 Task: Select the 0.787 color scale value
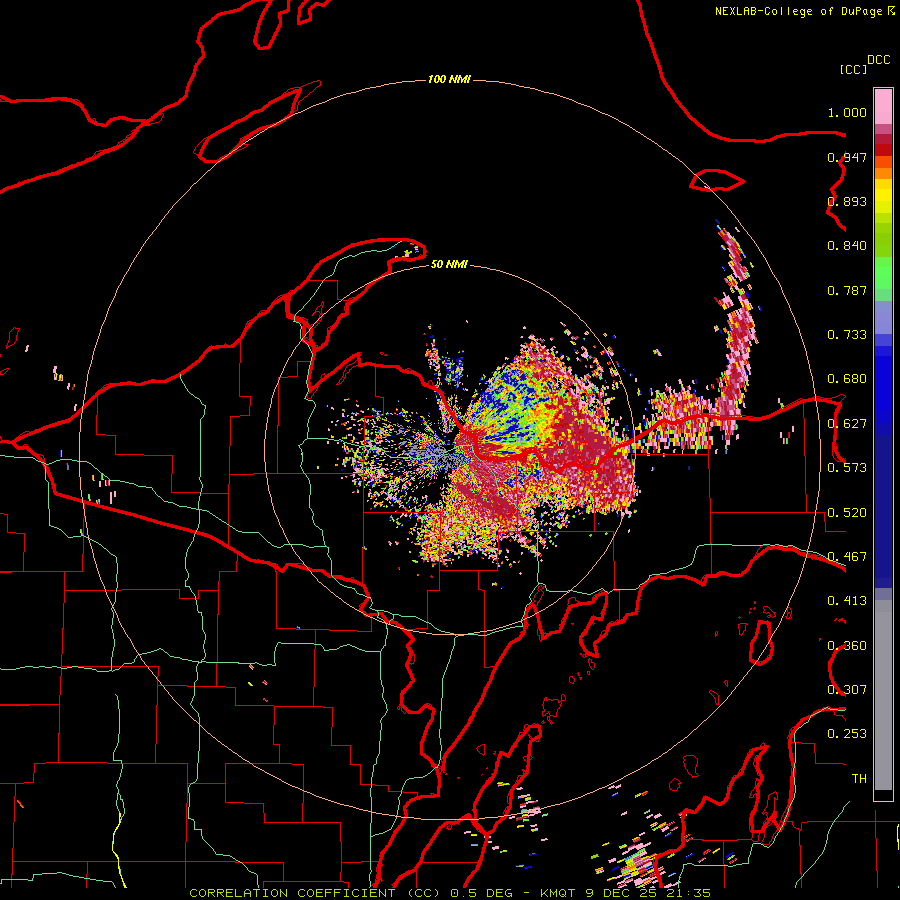click(847, 290)
